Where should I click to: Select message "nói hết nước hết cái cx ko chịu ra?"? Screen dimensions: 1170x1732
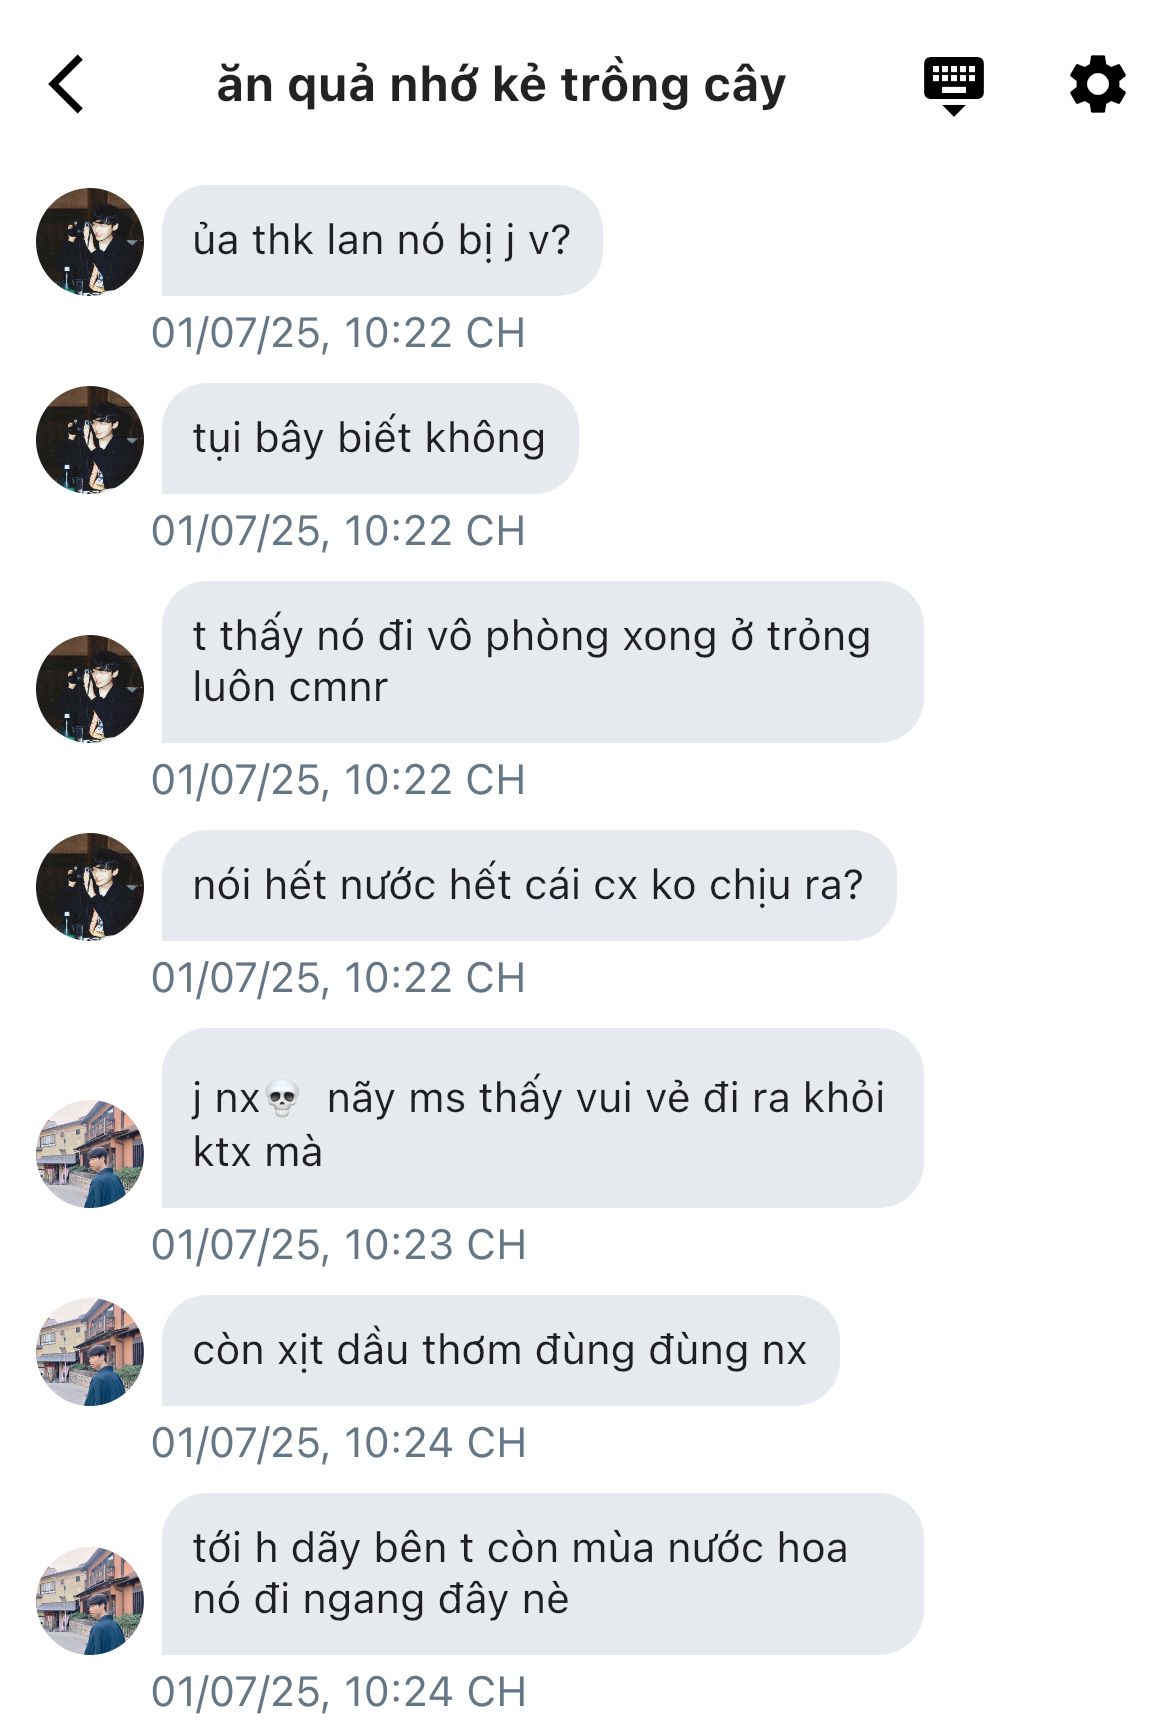coord(529,885)
